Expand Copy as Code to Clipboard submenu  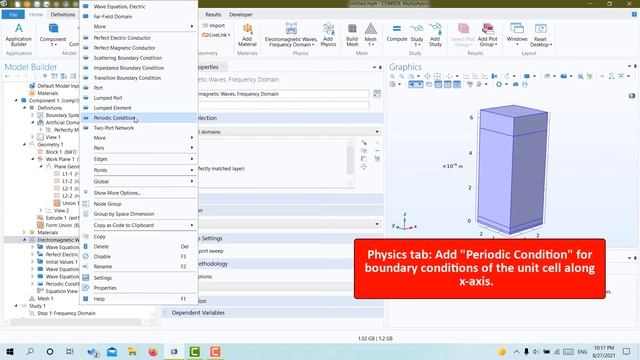(139, 225)
